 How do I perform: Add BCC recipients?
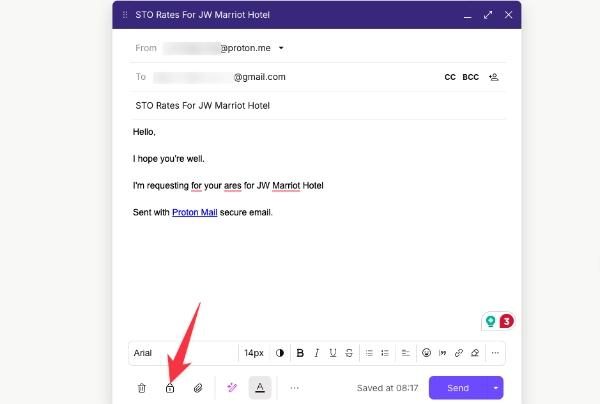470,77
